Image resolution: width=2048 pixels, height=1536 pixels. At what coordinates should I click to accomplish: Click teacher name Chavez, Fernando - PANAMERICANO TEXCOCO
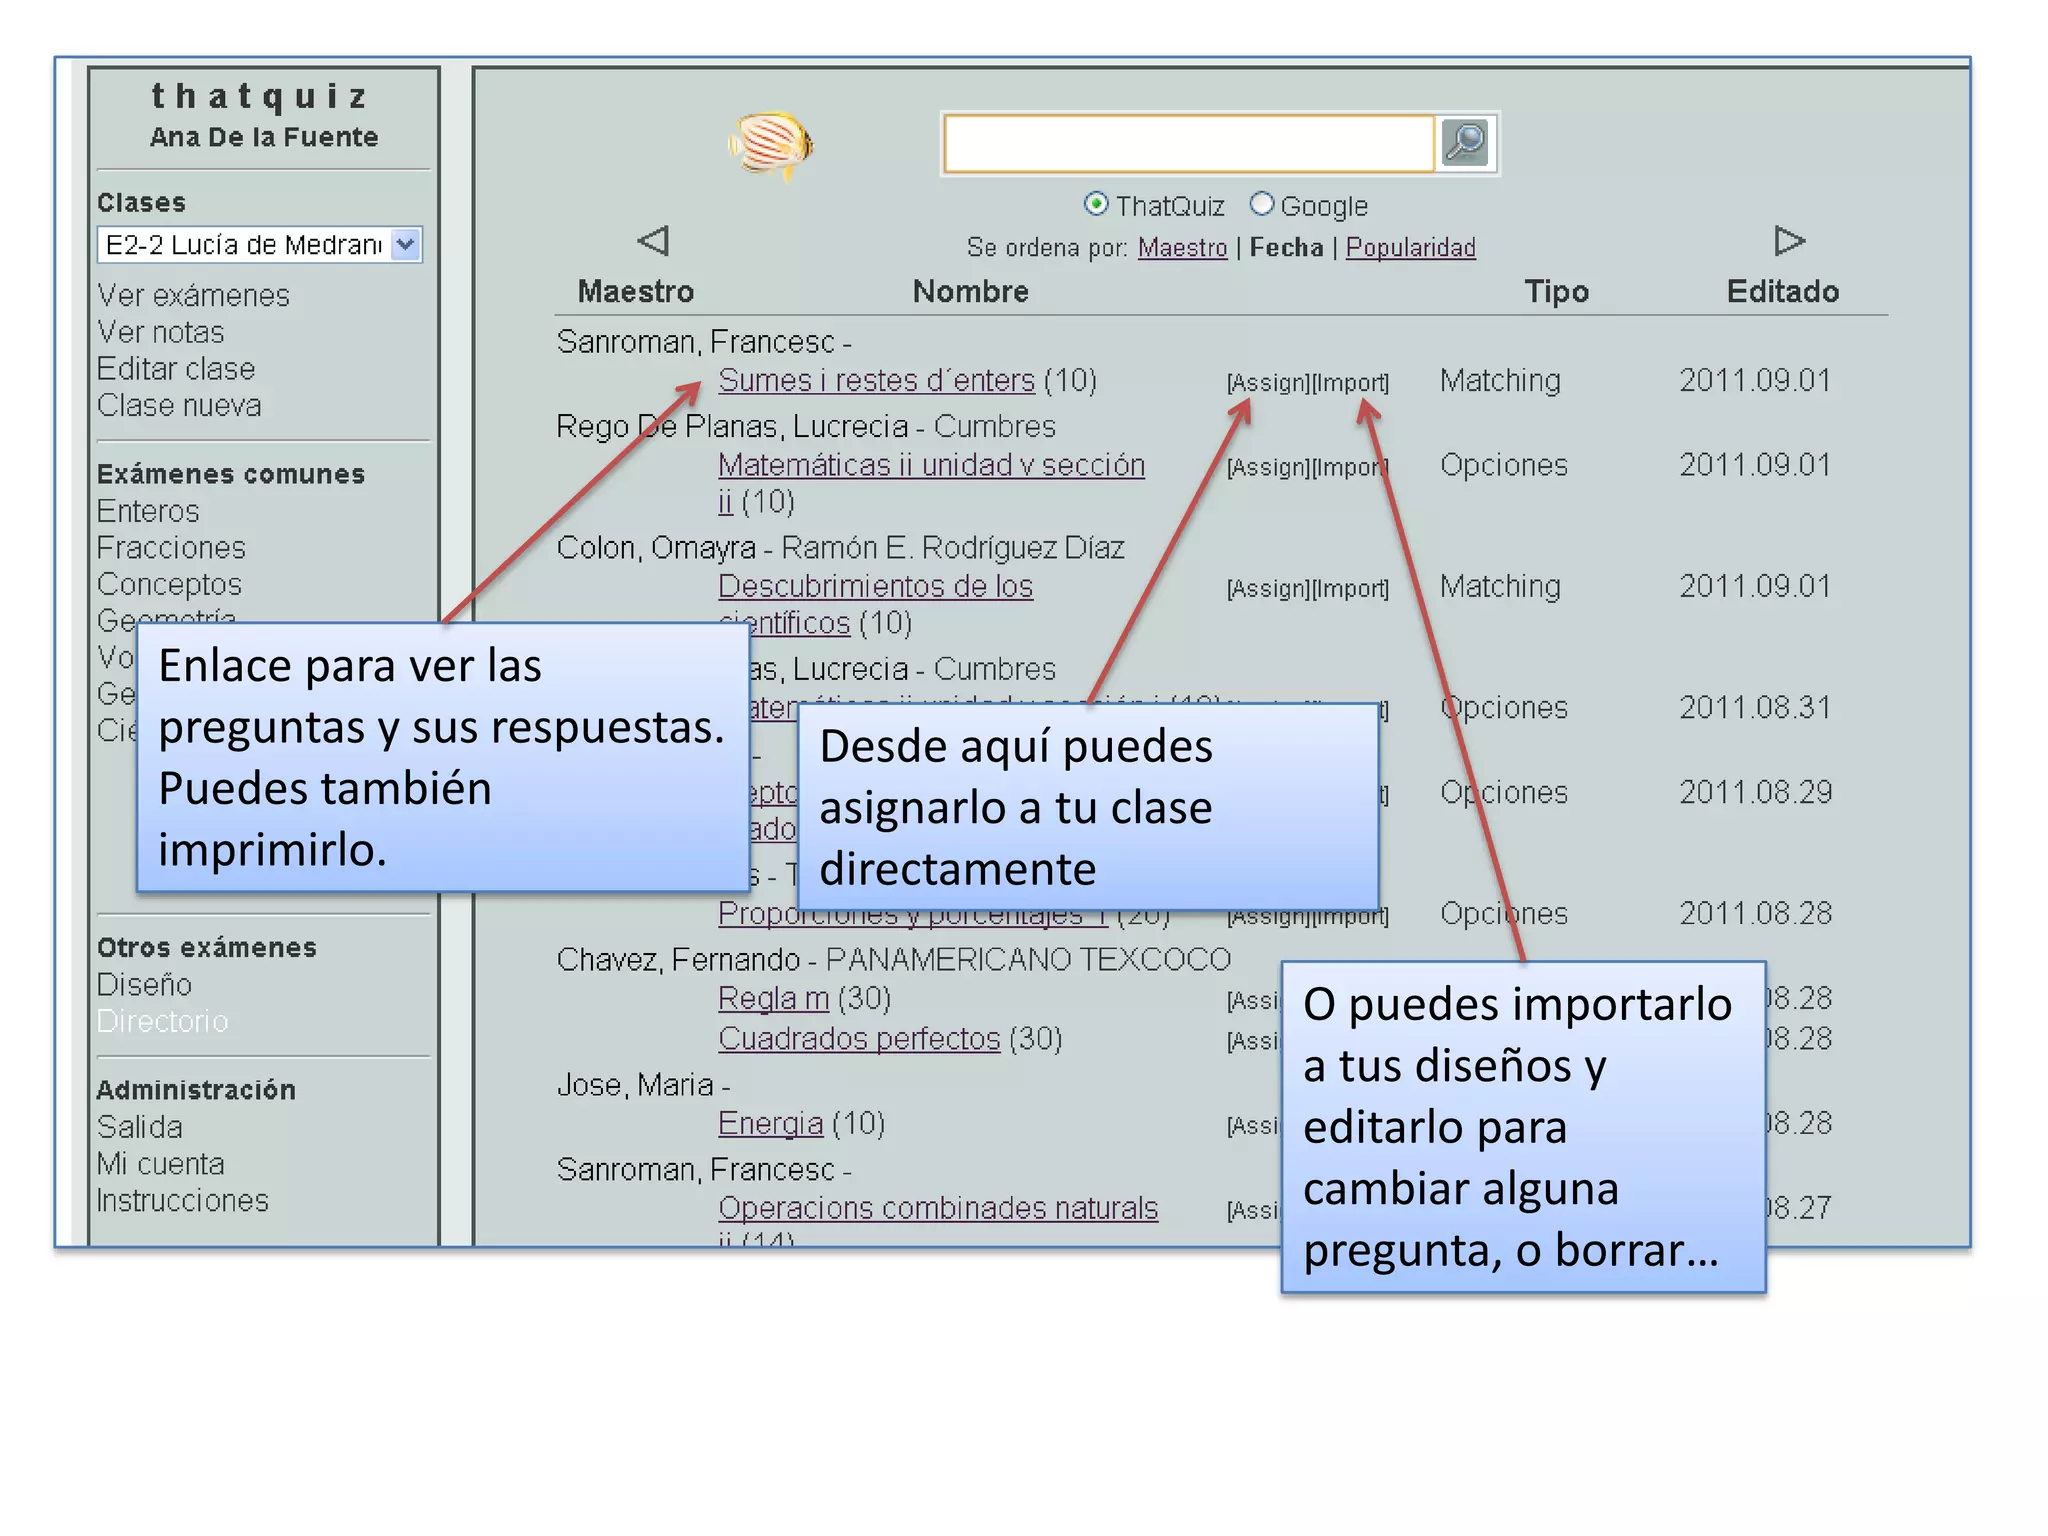tap(893, 960)
